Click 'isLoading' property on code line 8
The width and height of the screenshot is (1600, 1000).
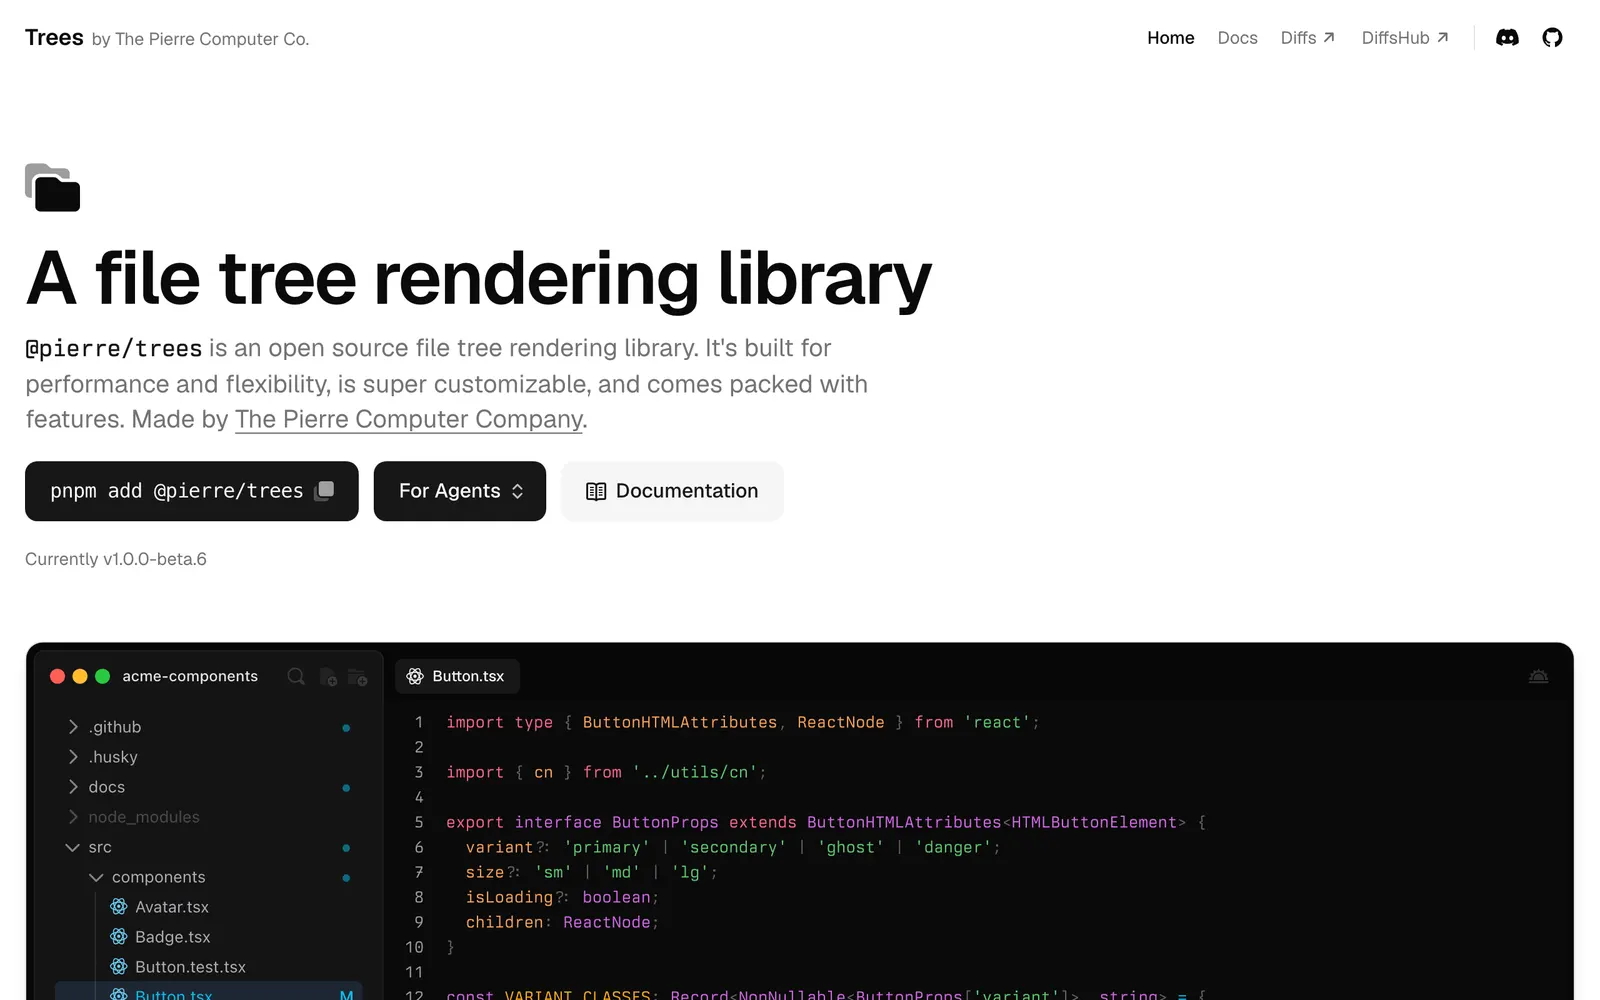[509, 897]
